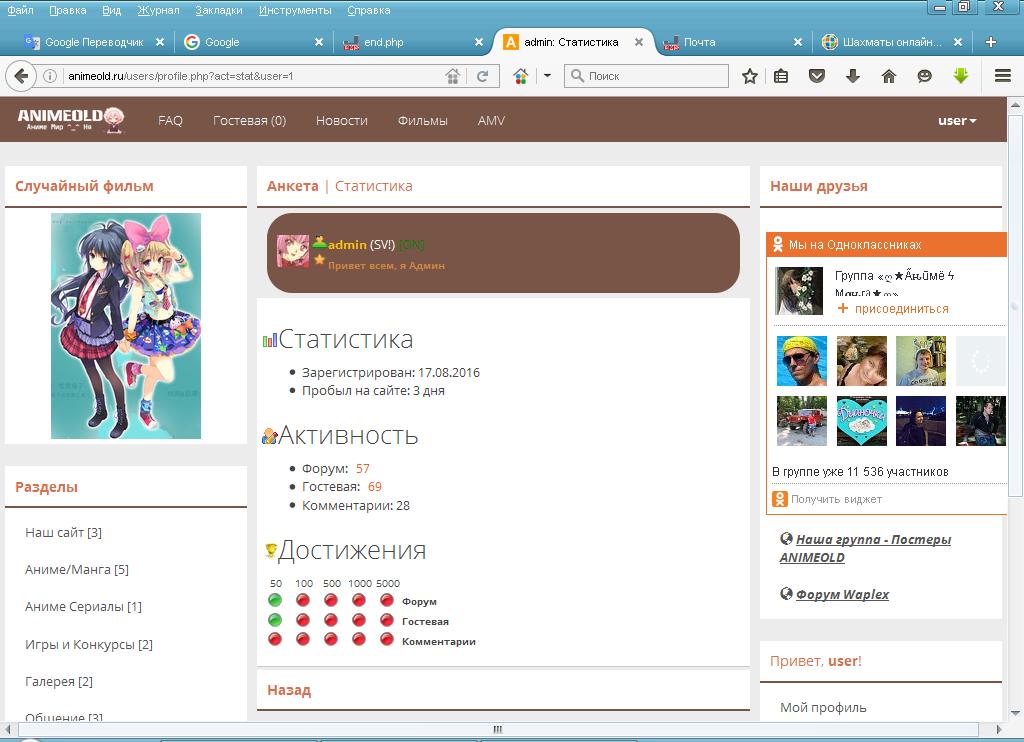
Task: Click the URL address field
Action: click(251, 76)
